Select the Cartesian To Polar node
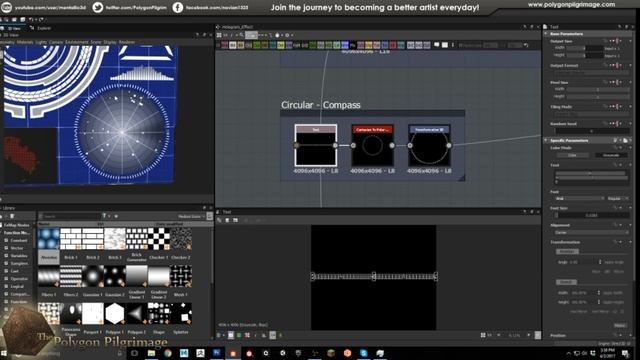Image resolution: width=640 pixels, height=360 pixels. [x=372, y=145]
